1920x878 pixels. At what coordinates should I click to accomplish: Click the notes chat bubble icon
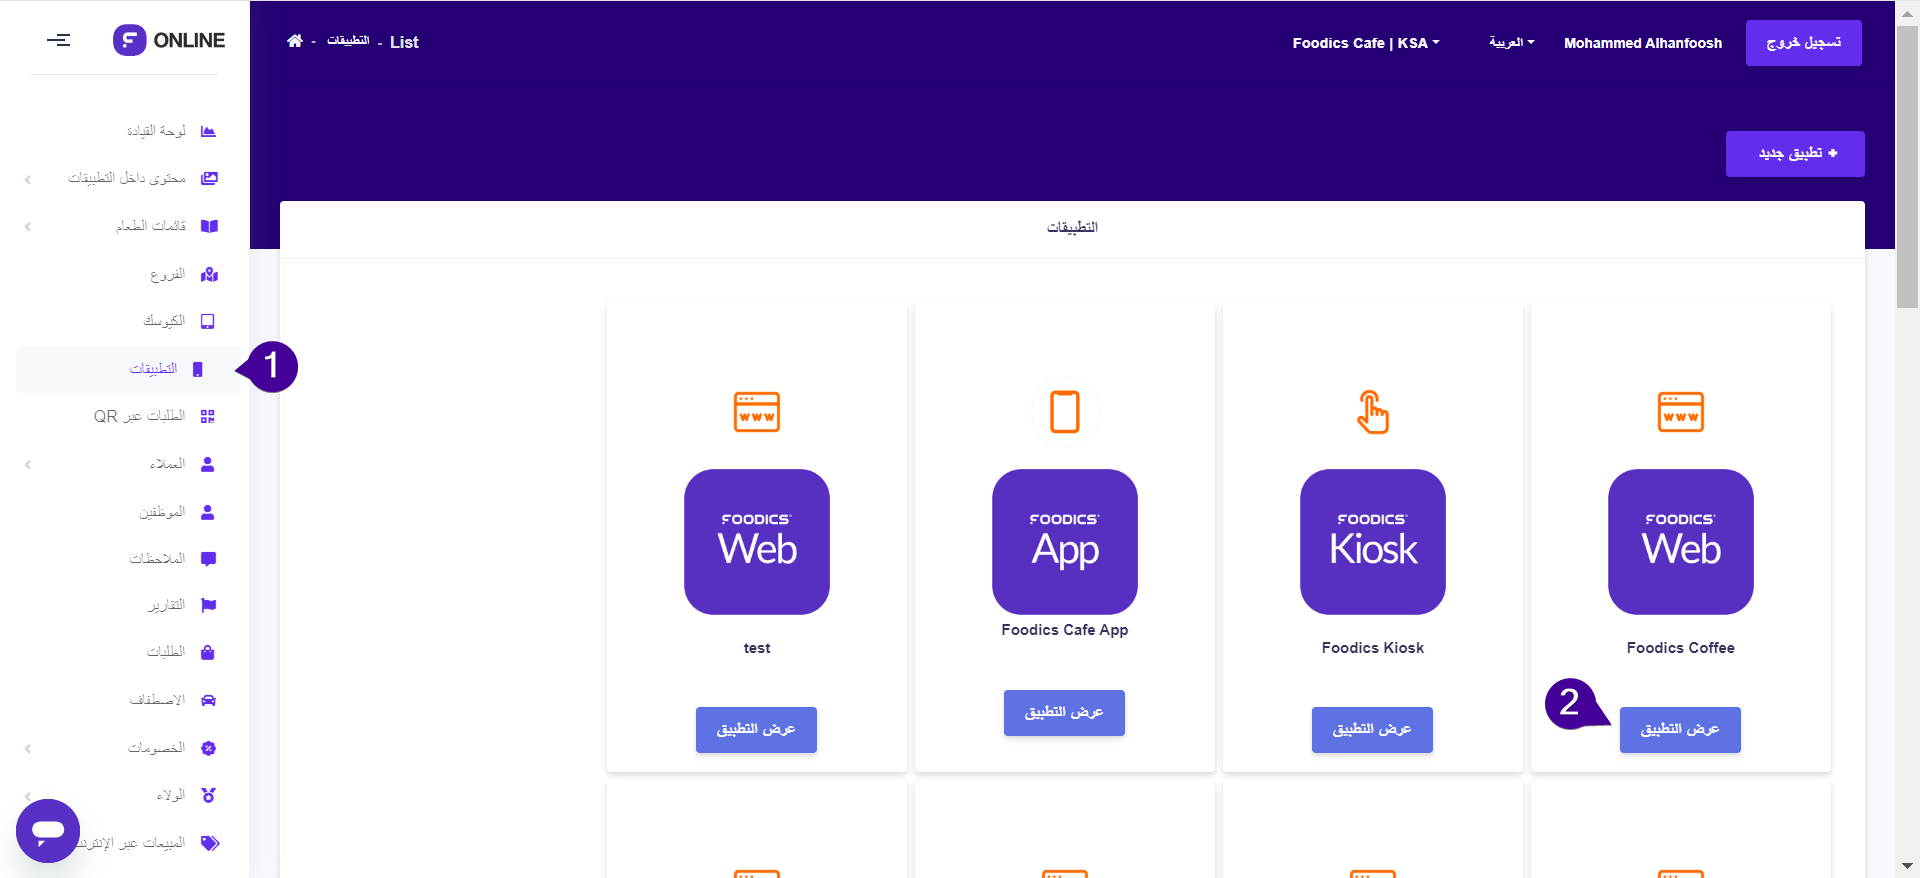click(208, 559)
